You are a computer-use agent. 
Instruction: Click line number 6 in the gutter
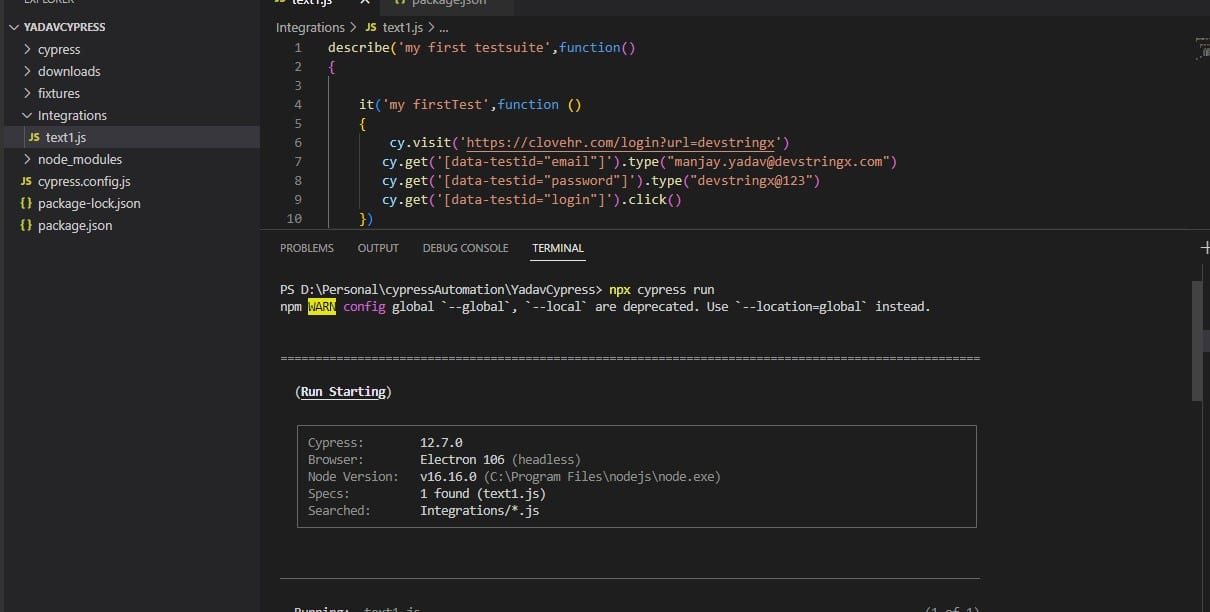(297, 142)
